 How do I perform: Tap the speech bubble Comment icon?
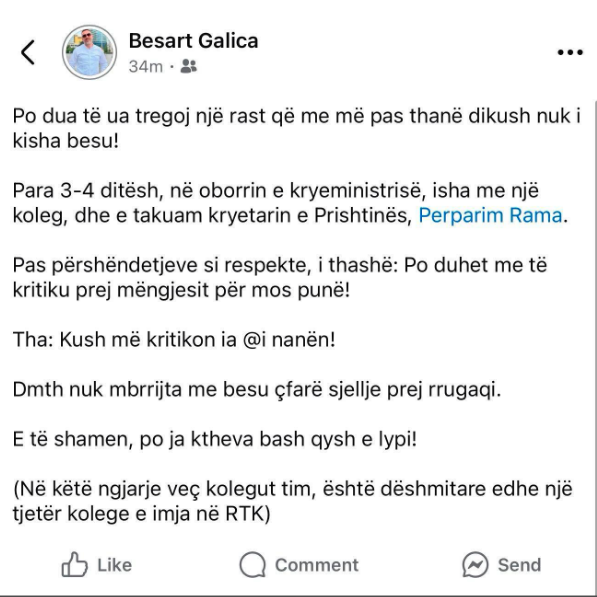(252, 565)
